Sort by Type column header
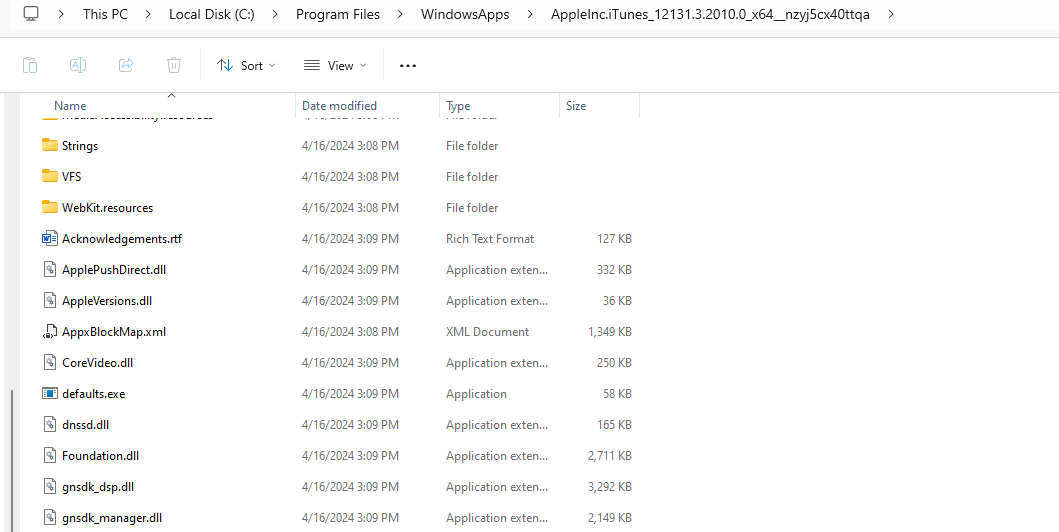Viewport: 1059px width, 532px height. (x=458, y=105)
